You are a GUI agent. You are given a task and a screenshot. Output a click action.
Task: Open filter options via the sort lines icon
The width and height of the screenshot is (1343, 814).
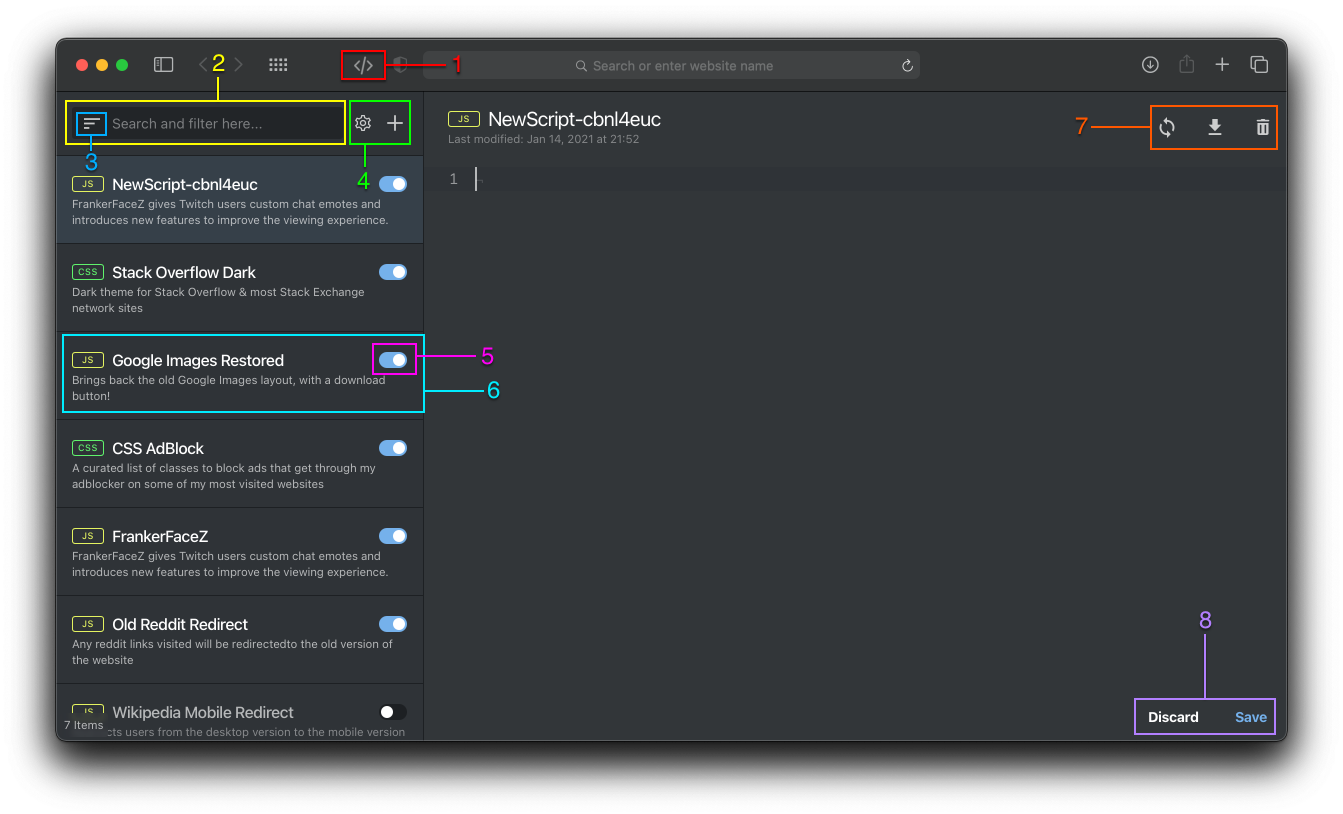pyautogui.click(x=90, y=122)
